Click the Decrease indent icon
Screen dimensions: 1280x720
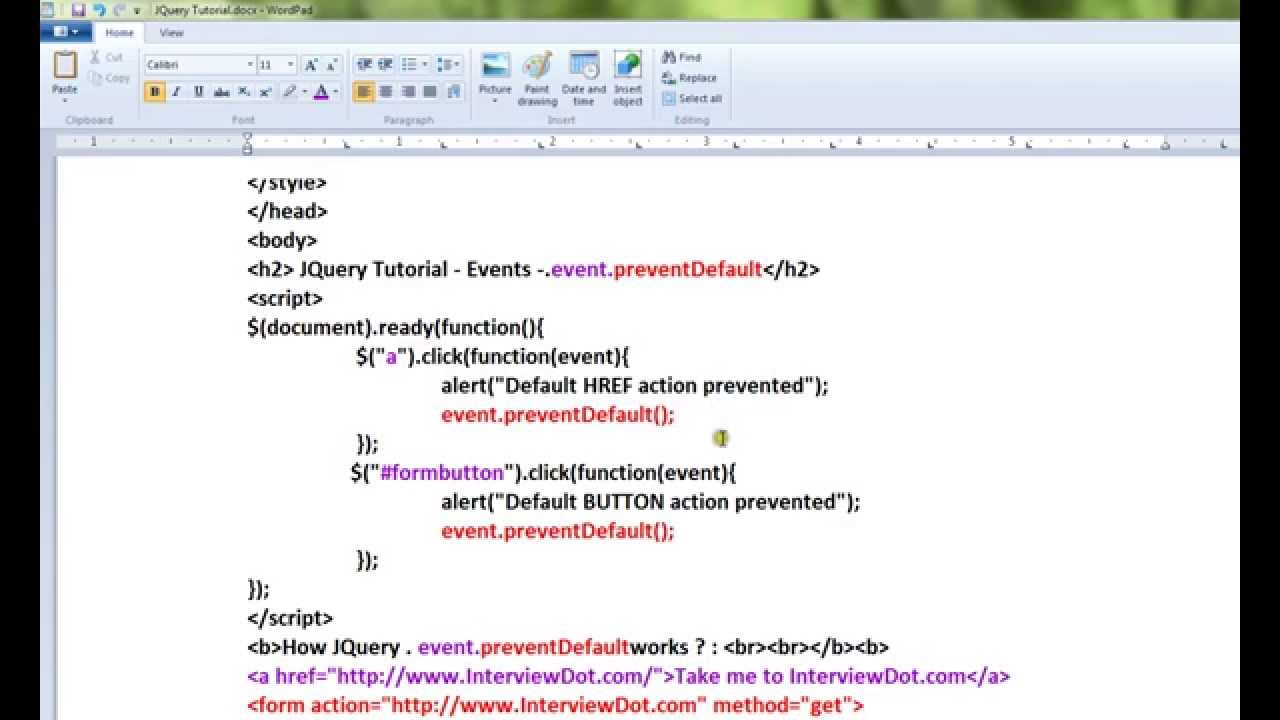point(363,65)
